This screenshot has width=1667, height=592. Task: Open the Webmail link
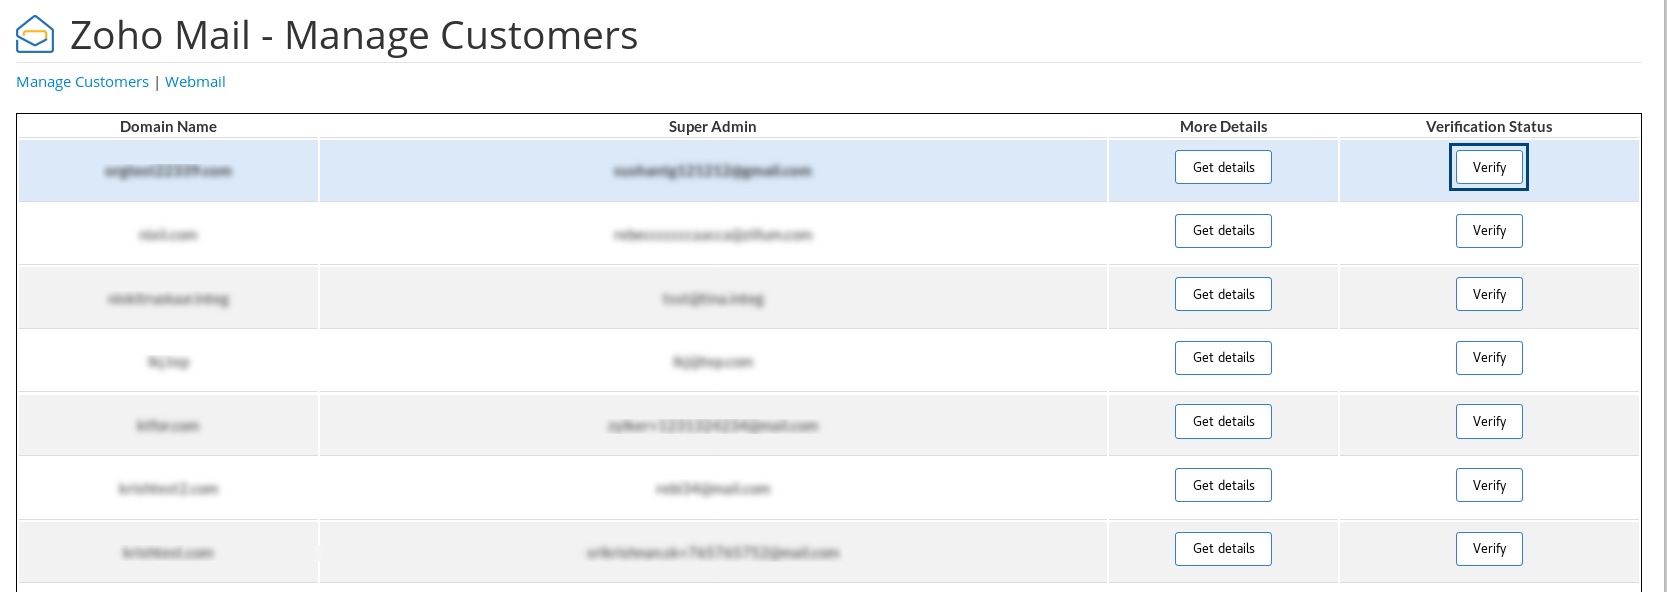tap(195, 82)
